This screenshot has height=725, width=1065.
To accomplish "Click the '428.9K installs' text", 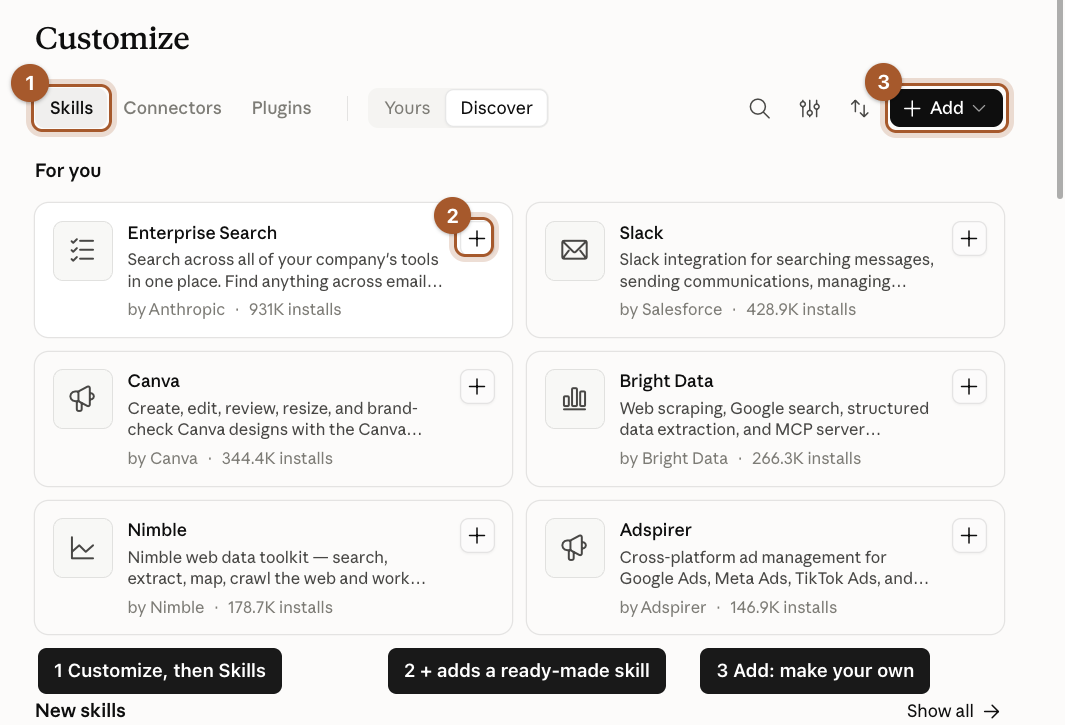I will pyautogui.click(x=801, y=310).
